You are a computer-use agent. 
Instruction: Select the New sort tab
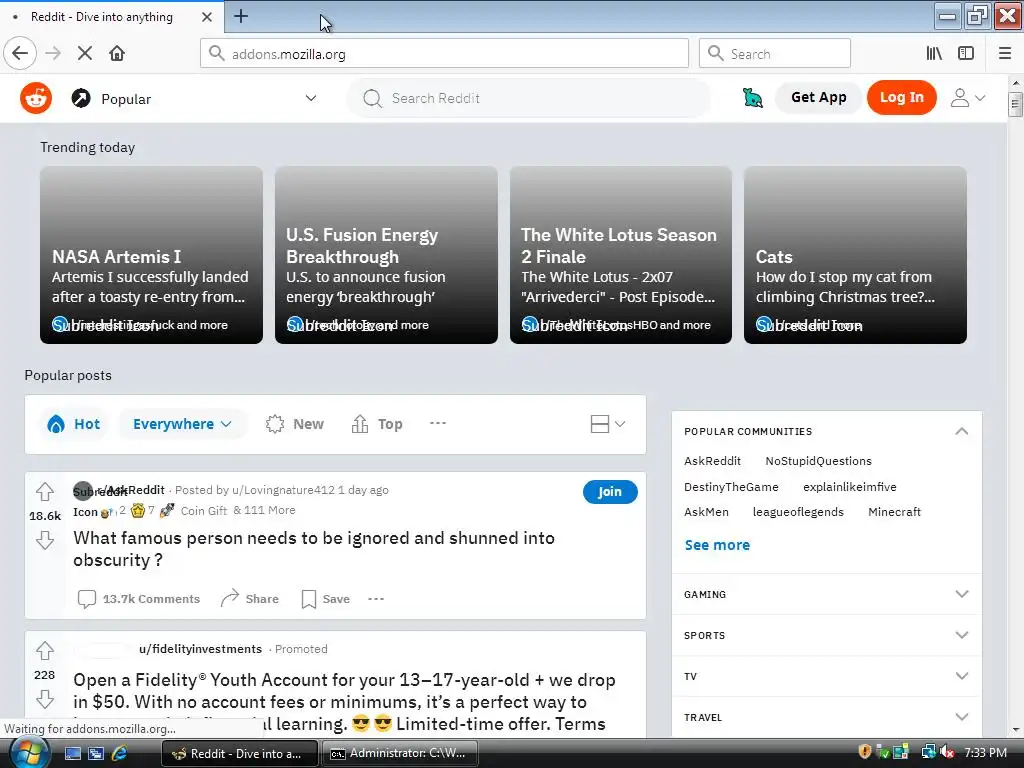tap(295, 424)
